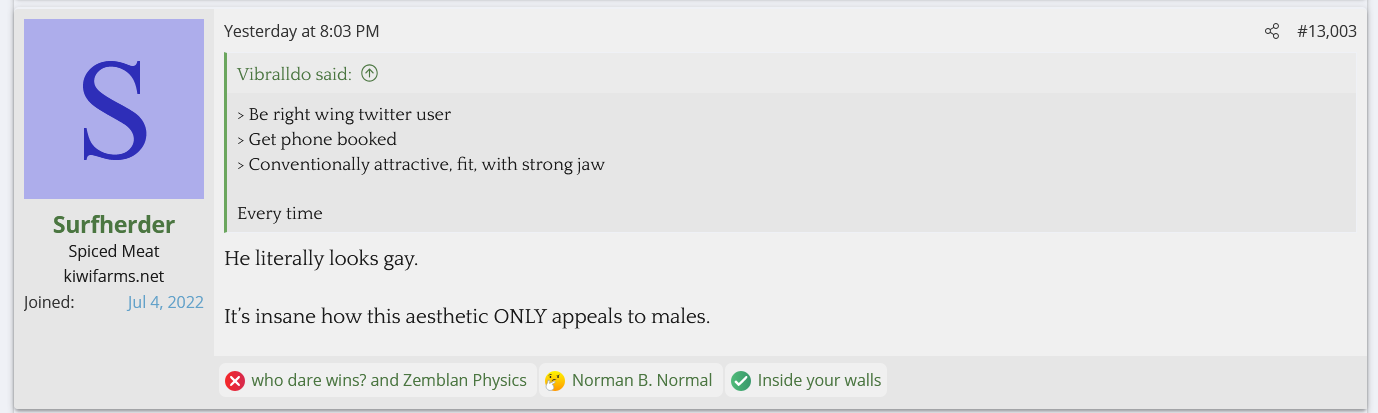Open Surfherder's purple S avatar
This screenshot has width=1378, height=413.
click(x=114, y=109)
